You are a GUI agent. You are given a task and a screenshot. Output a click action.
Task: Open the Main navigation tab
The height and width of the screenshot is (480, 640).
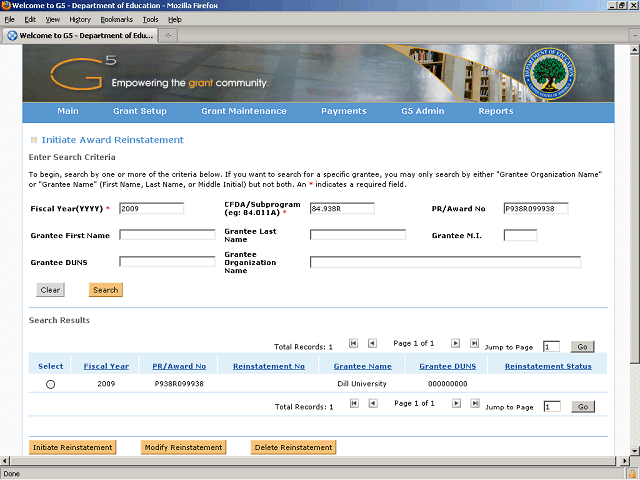[x=68, y=111]
